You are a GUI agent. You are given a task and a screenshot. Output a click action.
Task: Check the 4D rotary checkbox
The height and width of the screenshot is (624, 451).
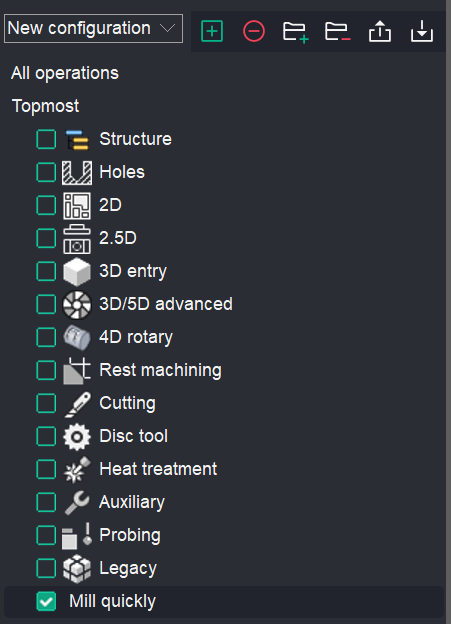[x=46, y=337]
